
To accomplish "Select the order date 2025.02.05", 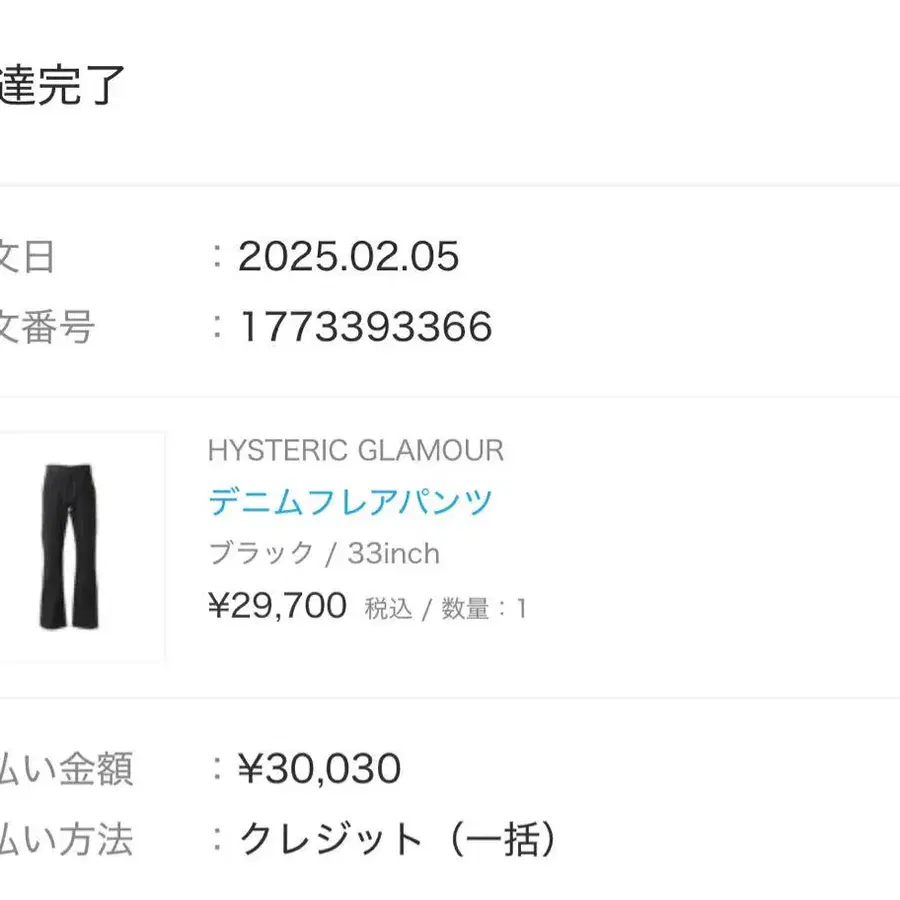I will [348, 257].
